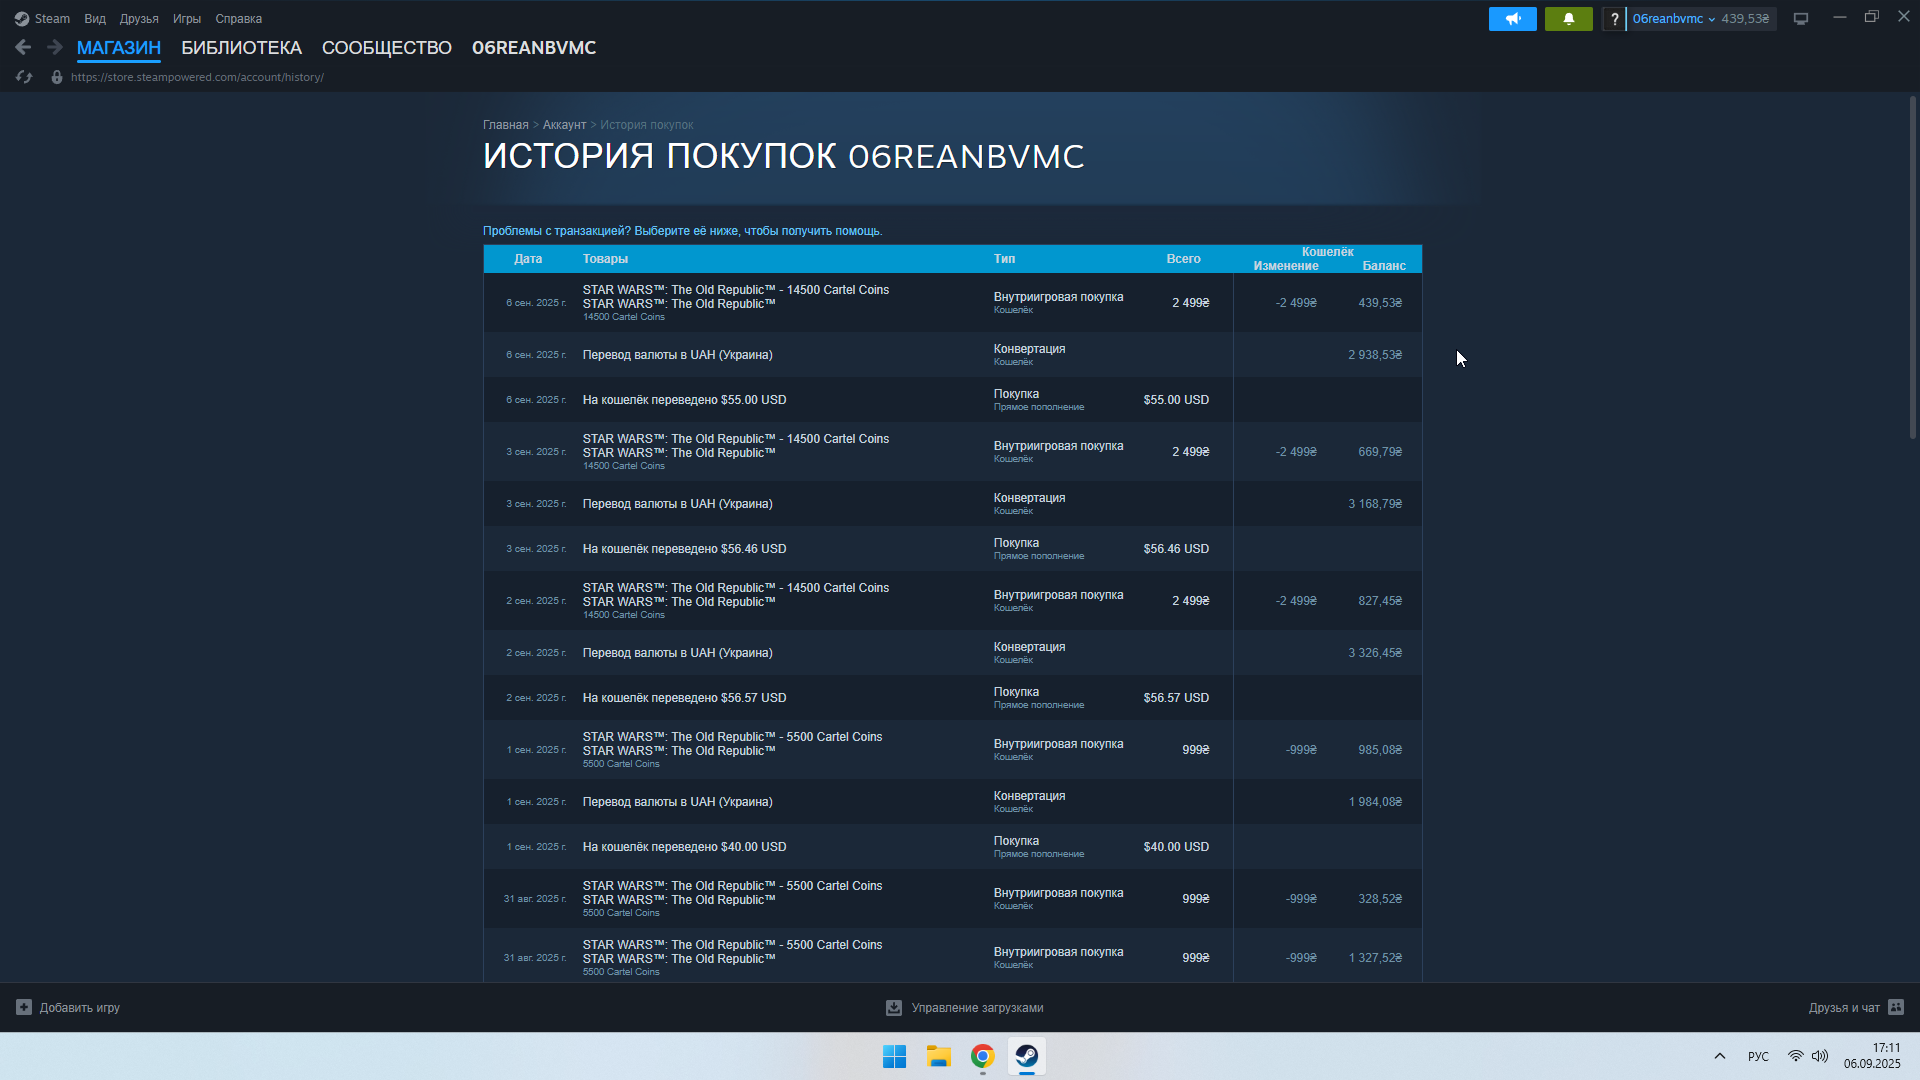Select the 3 сен. 14500 Cartel Coins purchase

pyautogui.click(x=952, y=452)
